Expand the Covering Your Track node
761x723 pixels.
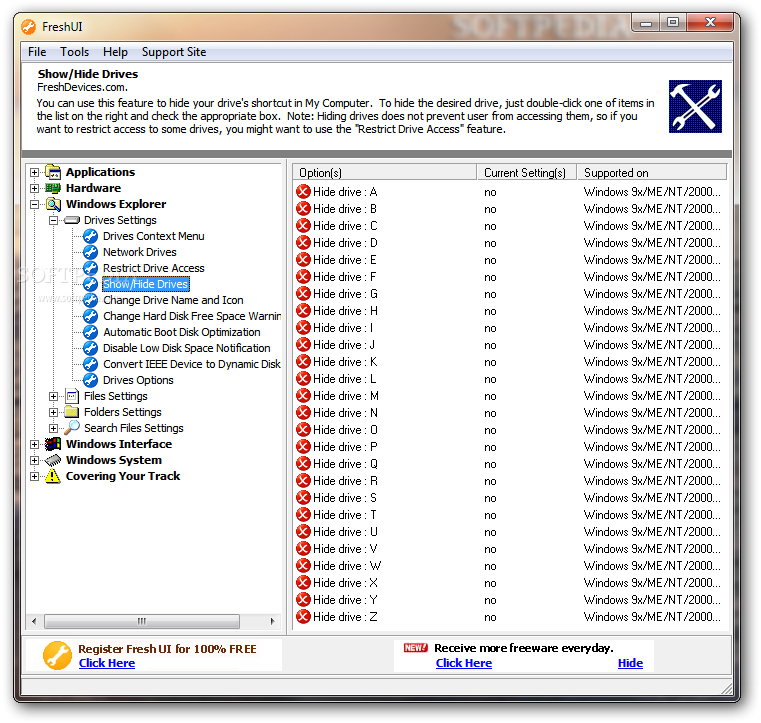(34, 476)
